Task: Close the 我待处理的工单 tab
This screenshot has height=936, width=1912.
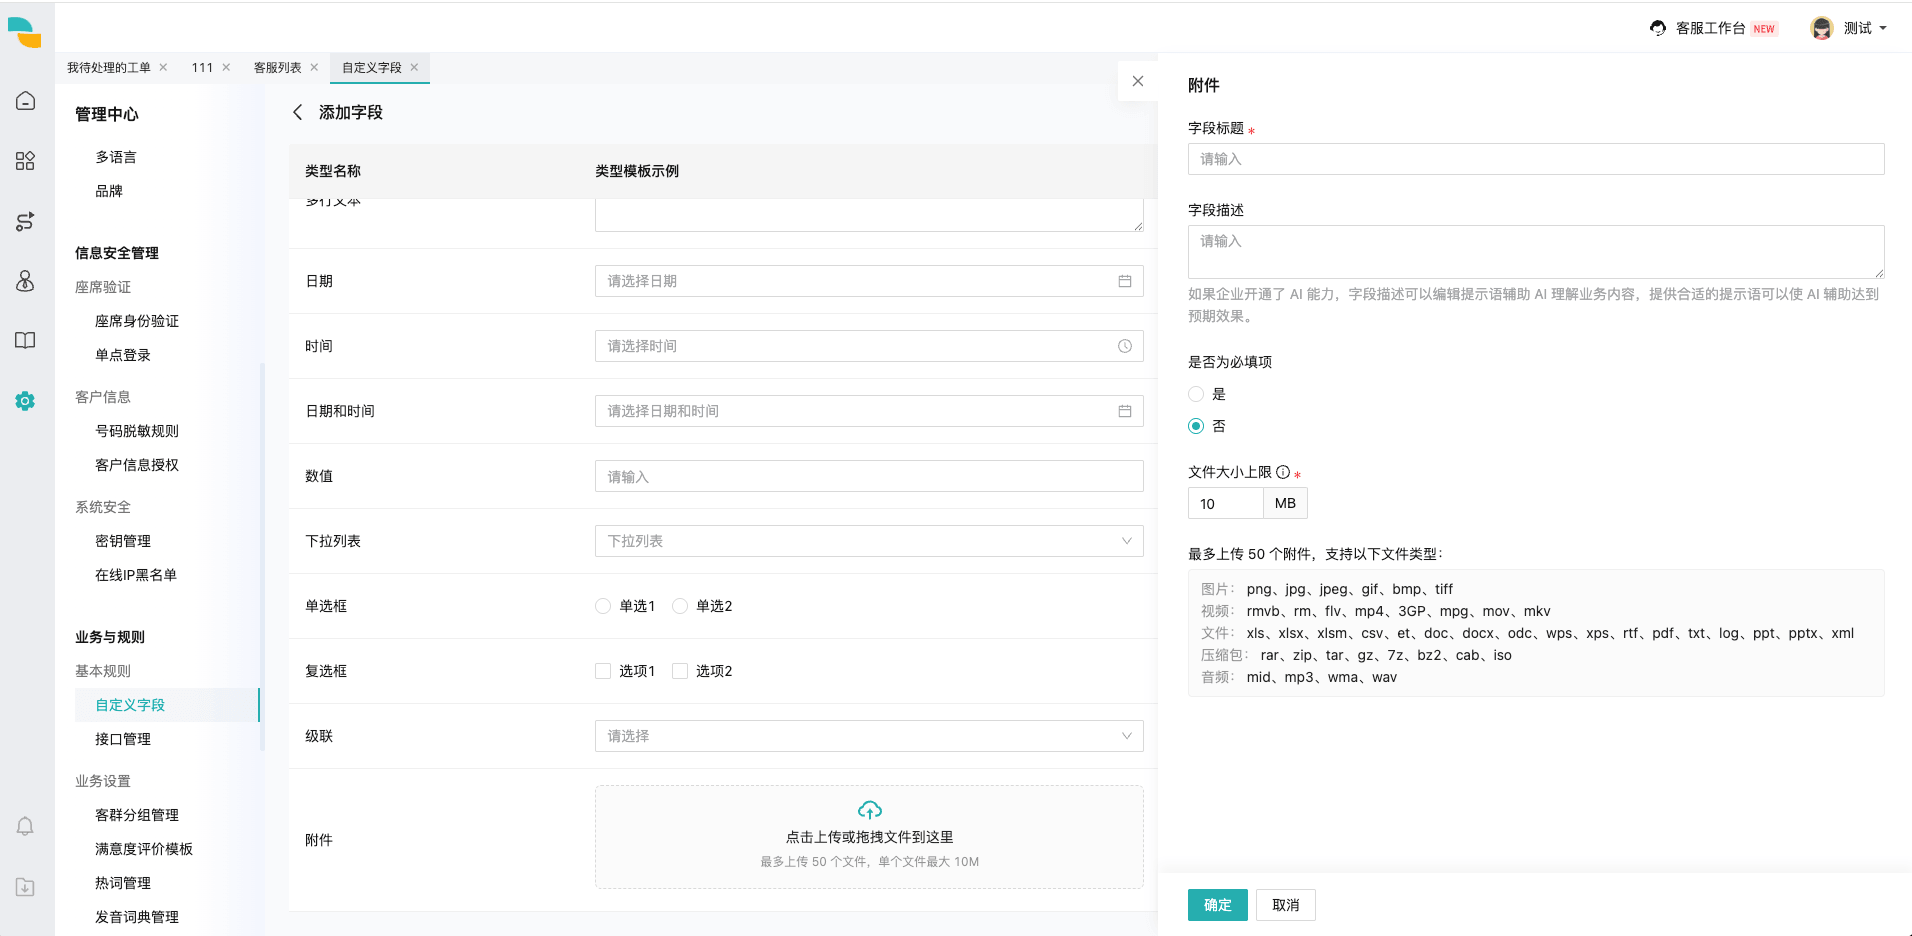Action: click(x=163, y=67)
